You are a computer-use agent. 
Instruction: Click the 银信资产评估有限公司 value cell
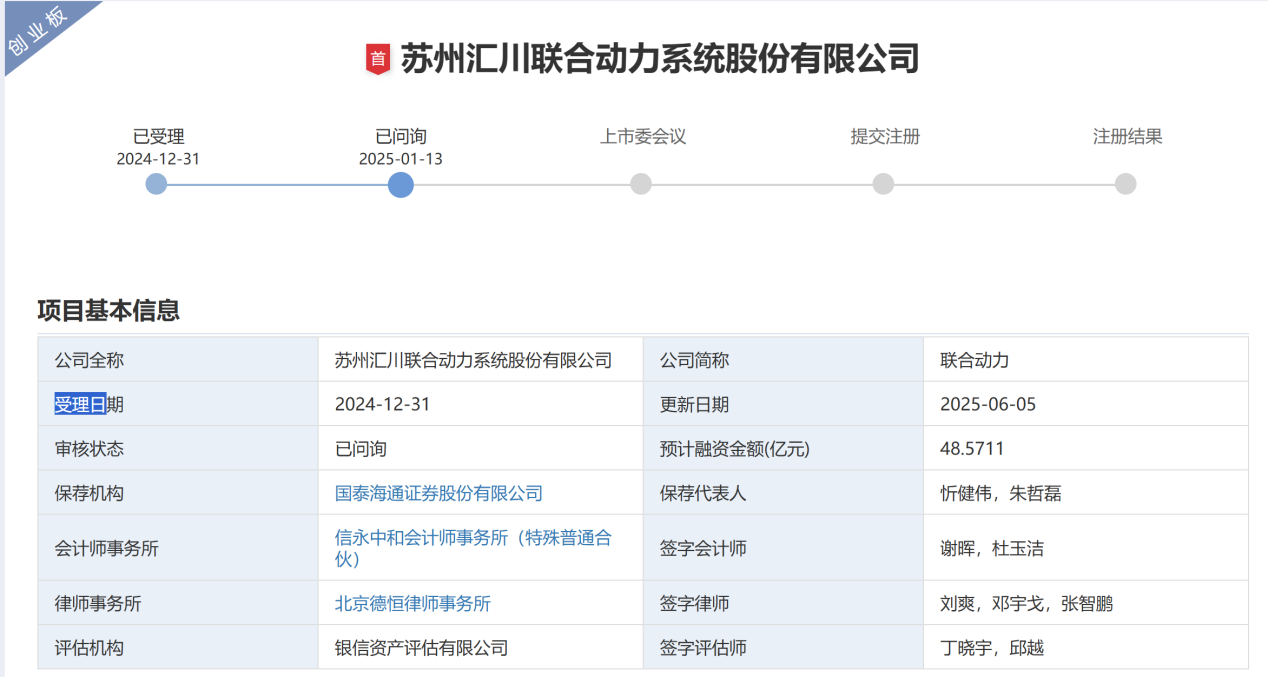[x=481, y=647]
